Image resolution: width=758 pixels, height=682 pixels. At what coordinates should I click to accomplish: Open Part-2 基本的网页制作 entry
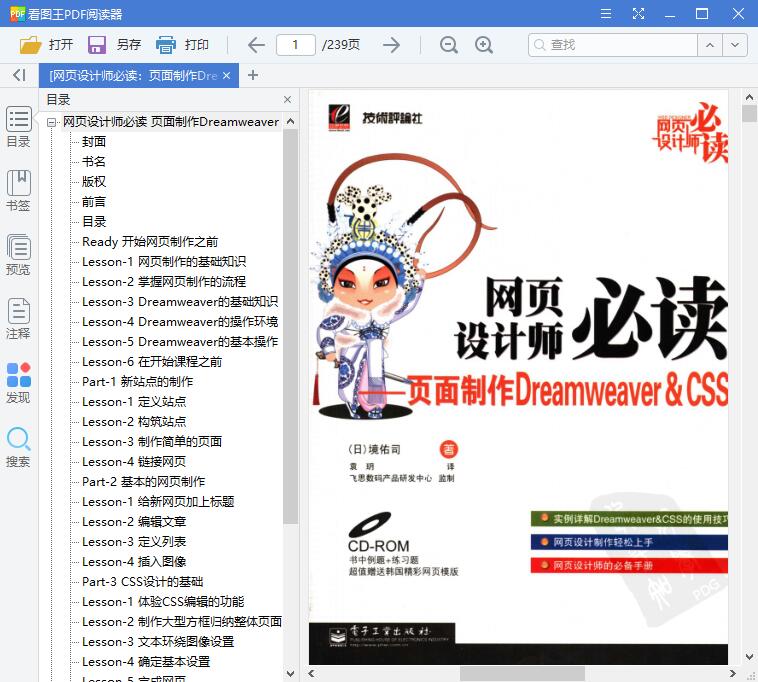click(x=144, y=481)
